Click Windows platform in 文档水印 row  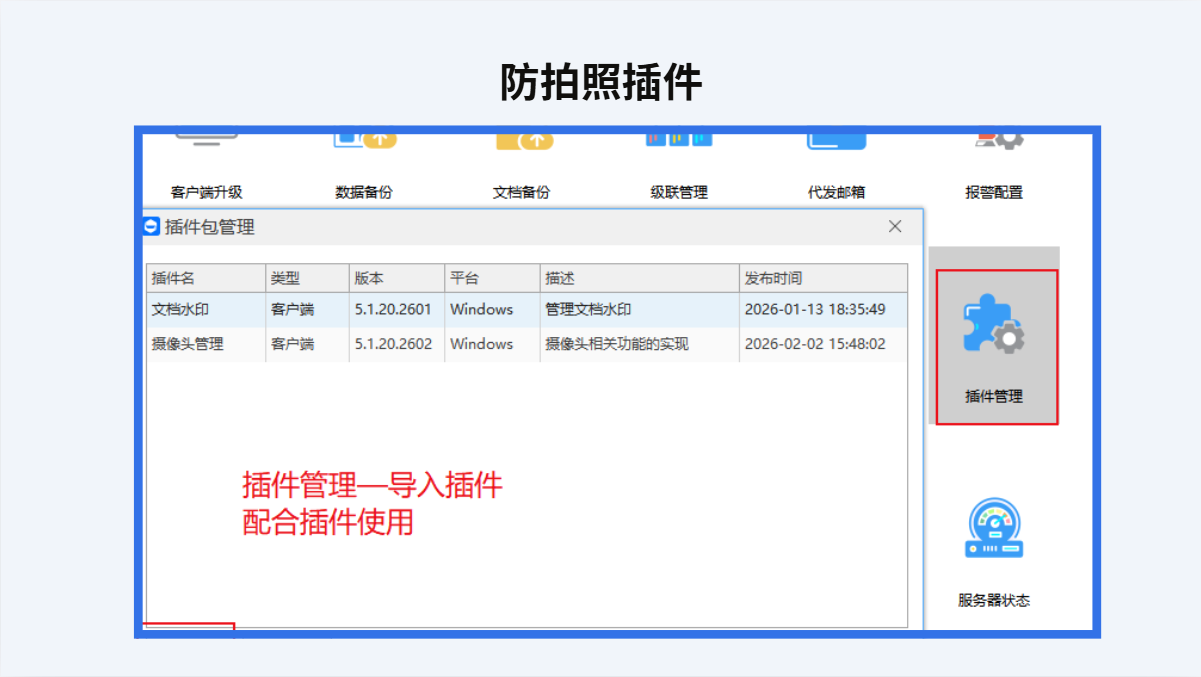click(x=481, y=310)
